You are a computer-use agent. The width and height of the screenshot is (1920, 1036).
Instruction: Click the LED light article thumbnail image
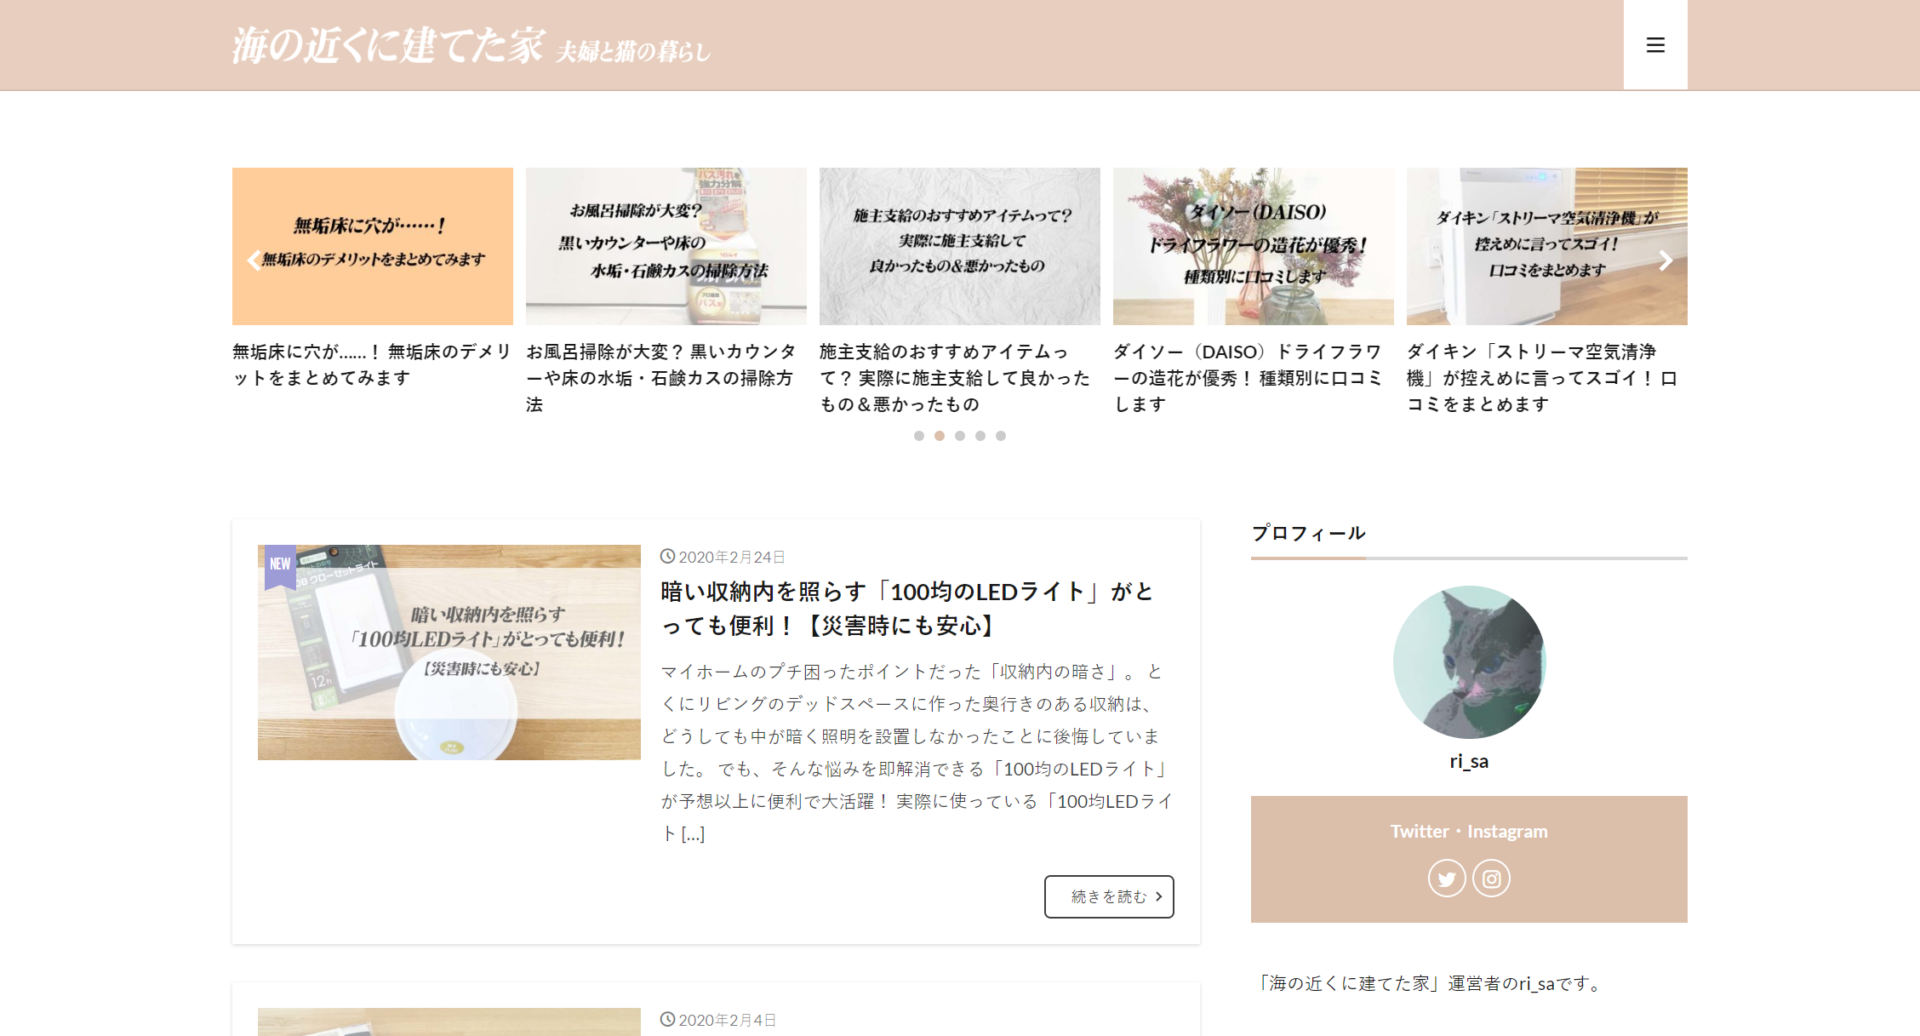449,652
